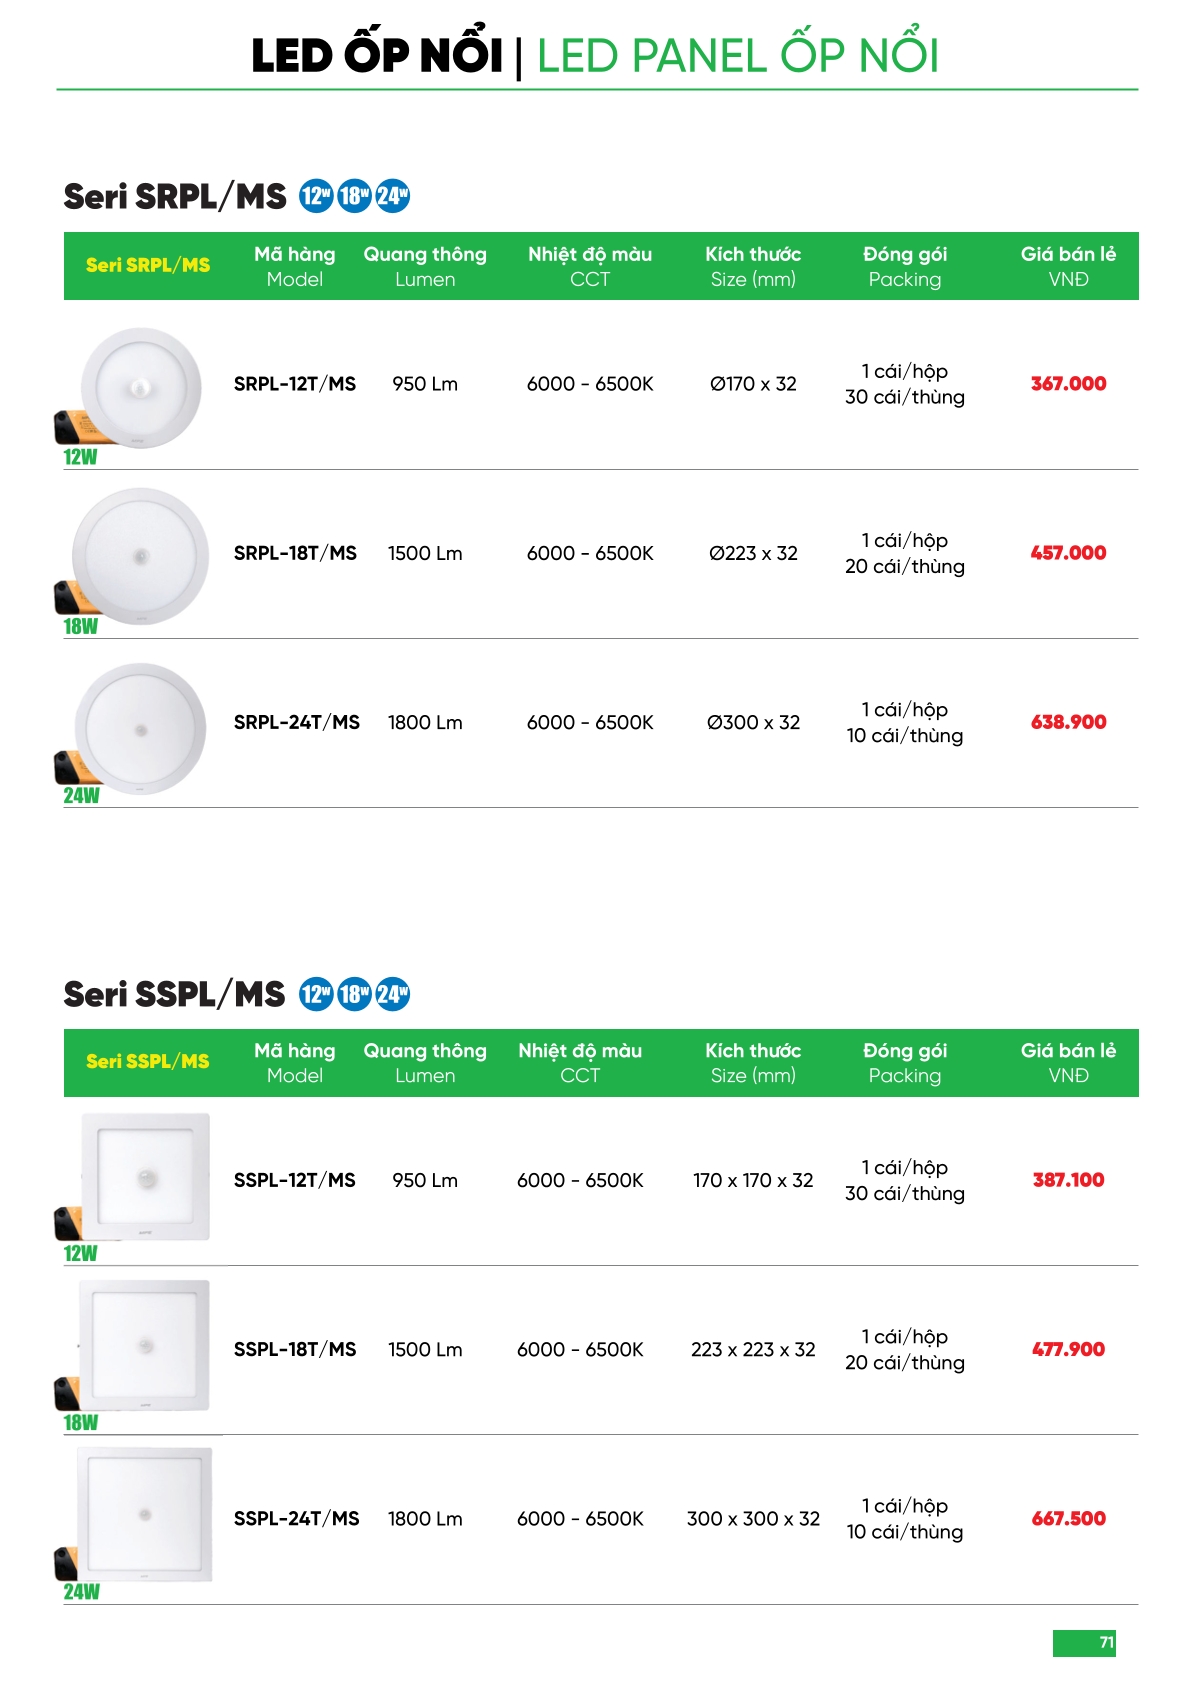This screenshot has width=1190, height=1683.
Task: Click the 24W badge beside Seri SRPL/MS
Action: point(392,196)
